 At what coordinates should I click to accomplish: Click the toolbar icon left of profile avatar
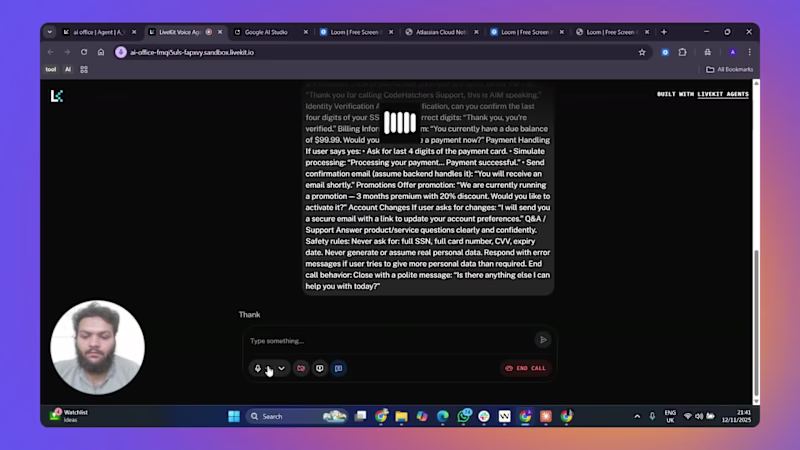coord(708,52)
